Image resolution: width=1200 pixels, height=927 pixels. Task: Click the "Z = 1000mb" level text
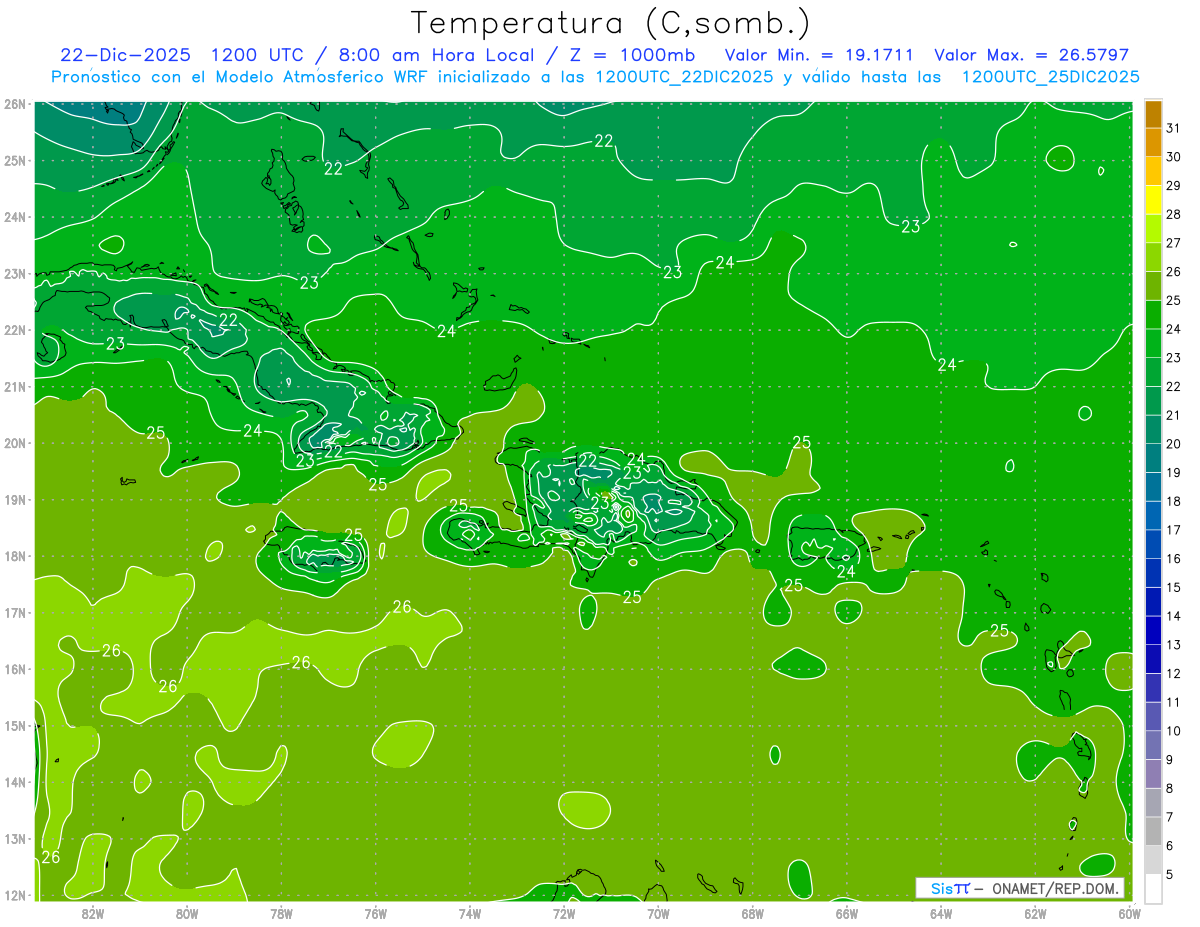[632, 55]
